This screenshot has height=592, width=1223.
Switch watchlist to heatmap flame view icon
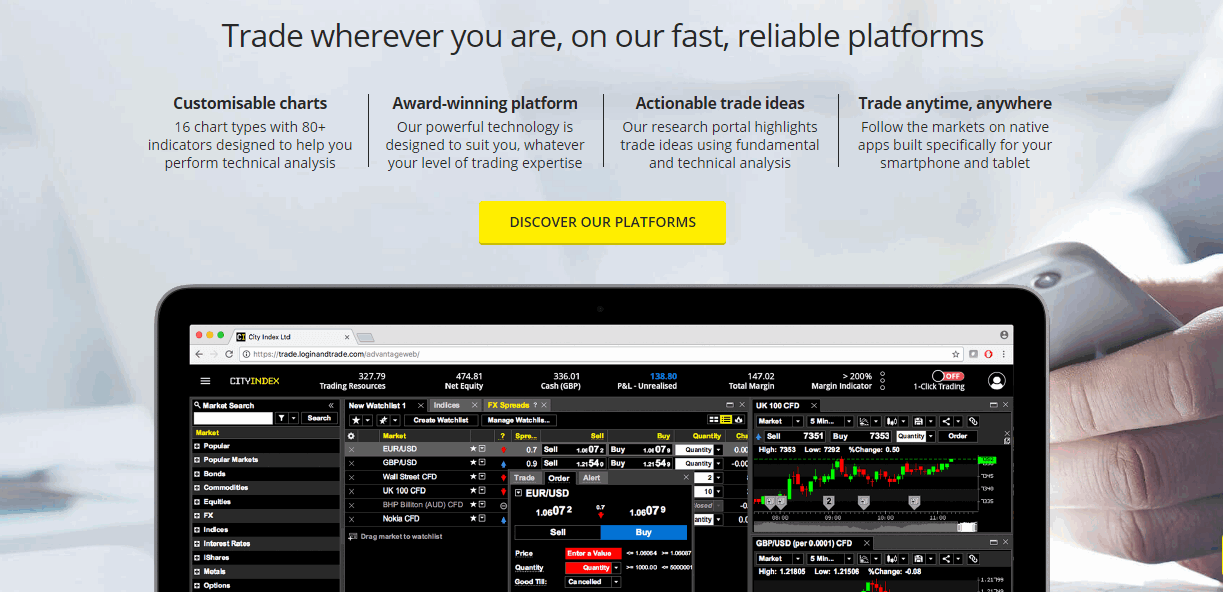coord(738,420)
